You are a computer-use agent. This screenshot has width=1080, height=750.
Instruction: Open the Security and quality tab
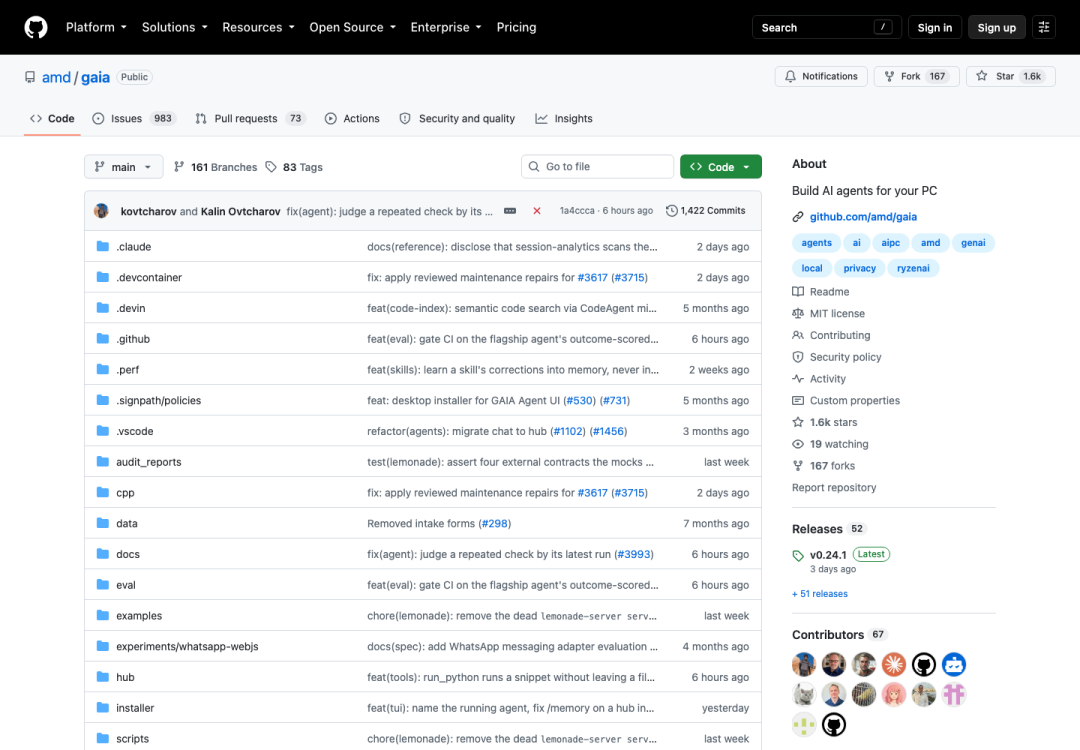(457, 118)
